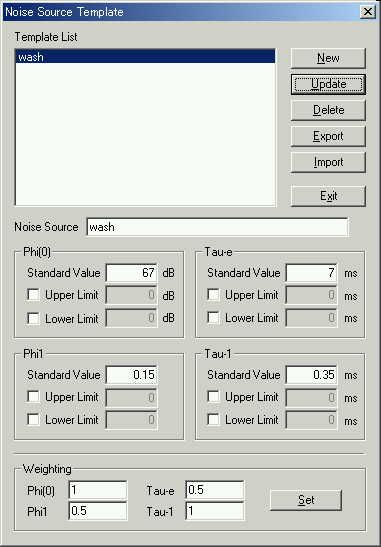Focus the Tau-e Standard Value field
The image size is (381, 547).
[x=311, y=273]
